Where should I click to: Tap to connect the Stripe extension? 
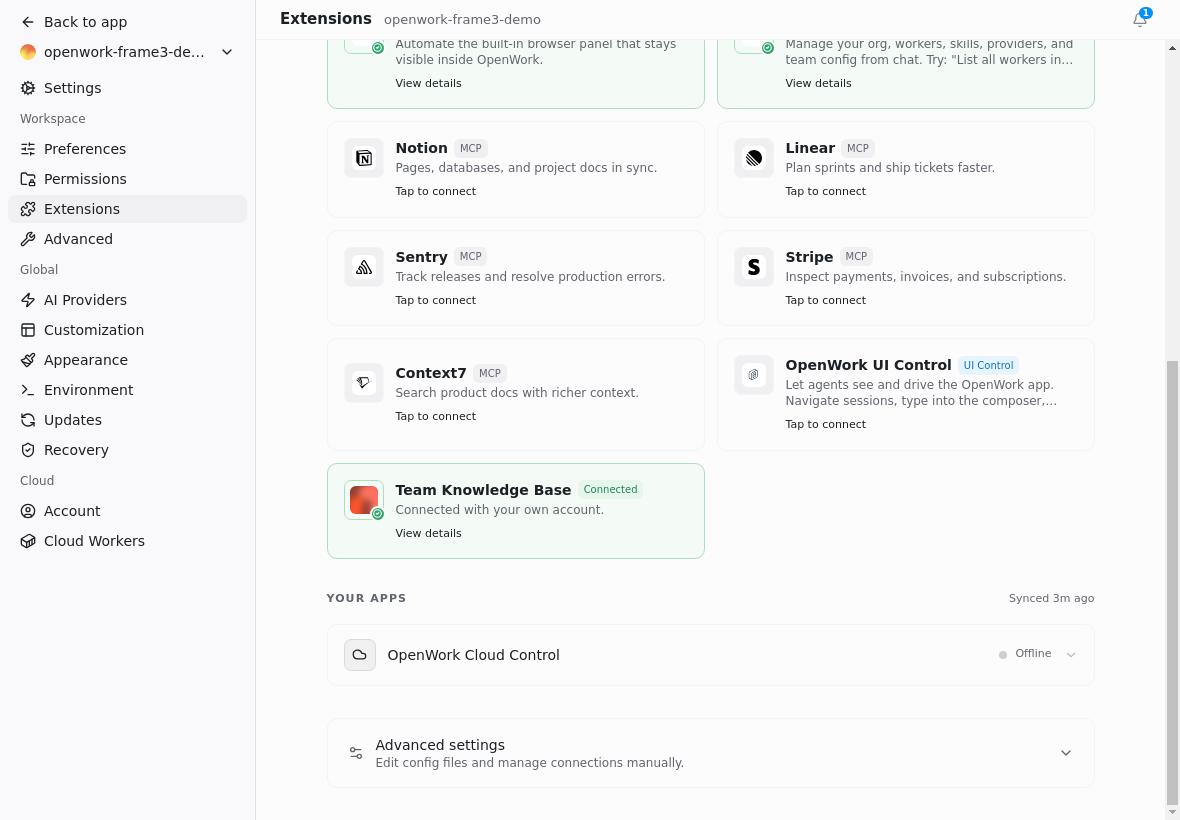(826, 300)
